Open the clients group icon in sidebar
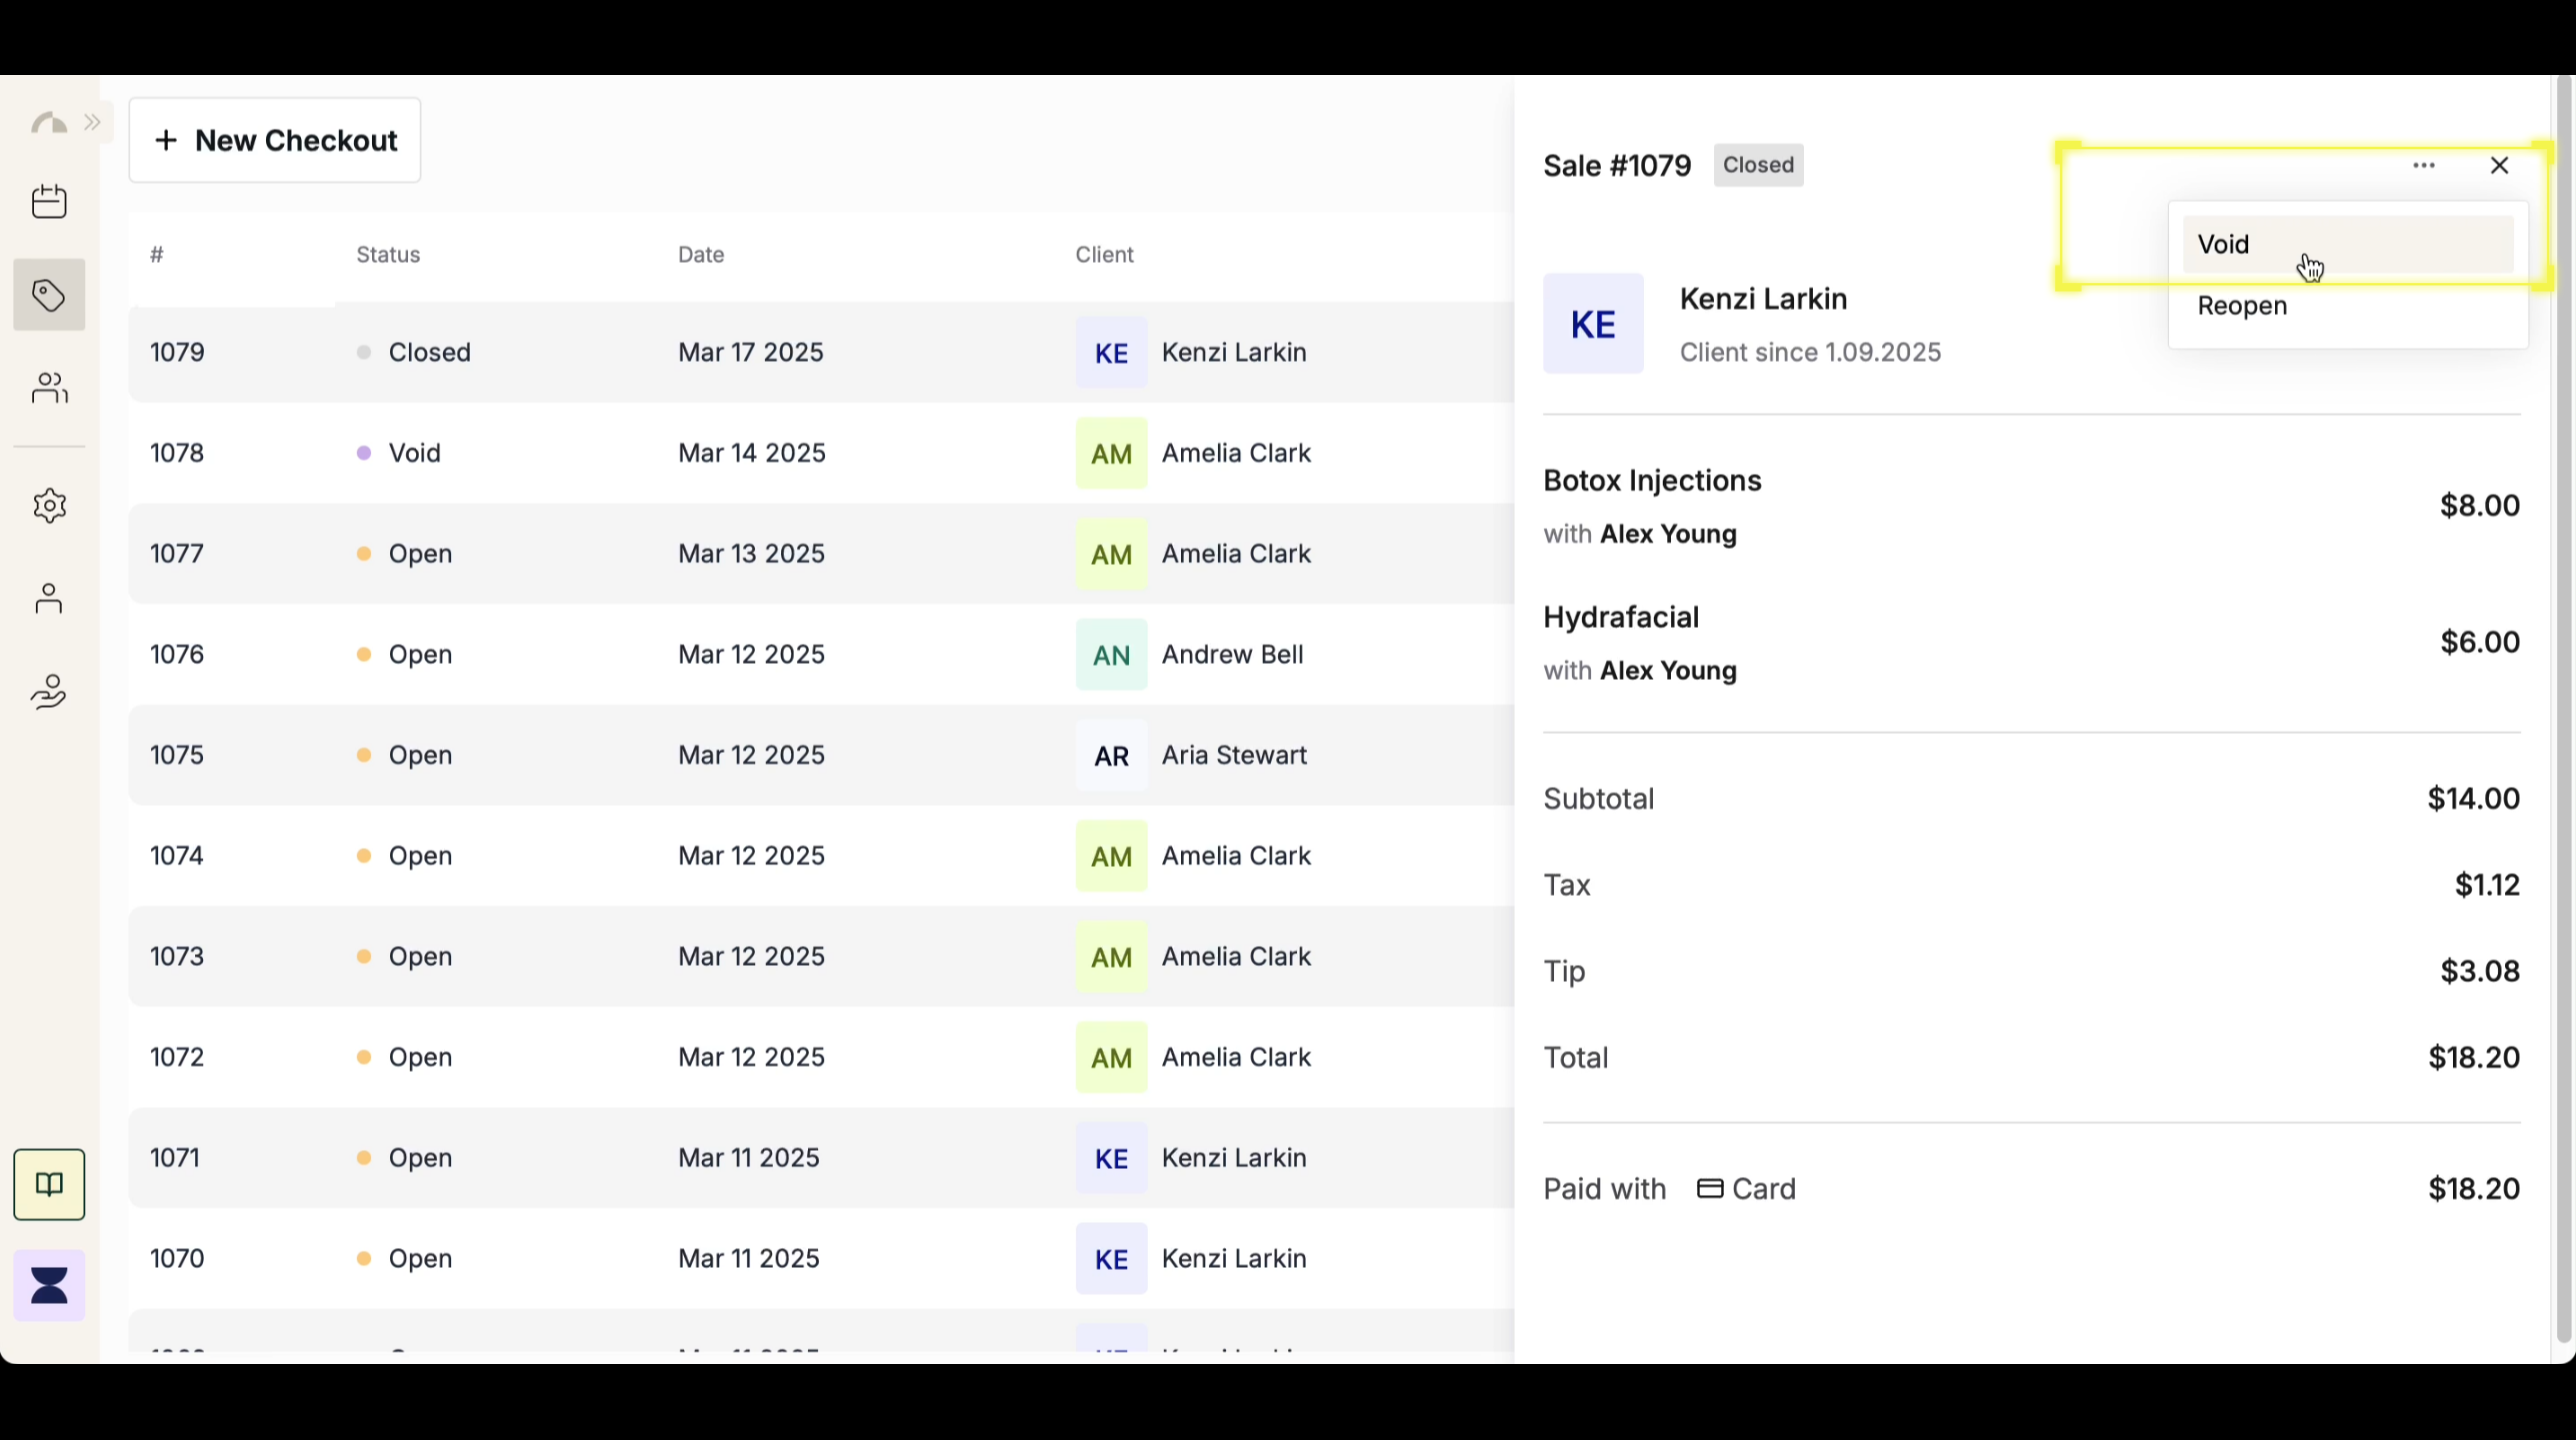This screenshot has width=2576, height=1440. click(49, 388)
